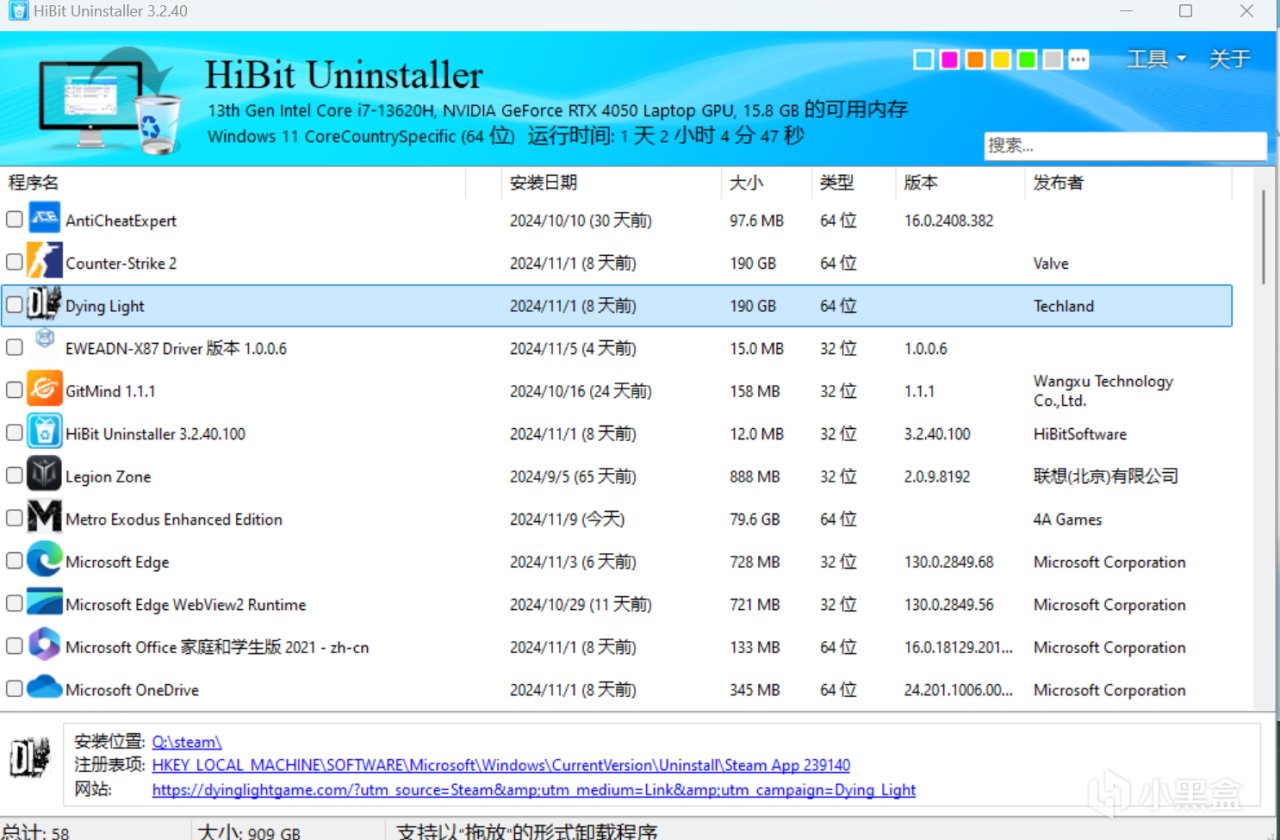Viewport: 1280px width, 840px height.
Task: Click the Metro Exodus Enhanced Edition icon
Action: coord(44,518)
